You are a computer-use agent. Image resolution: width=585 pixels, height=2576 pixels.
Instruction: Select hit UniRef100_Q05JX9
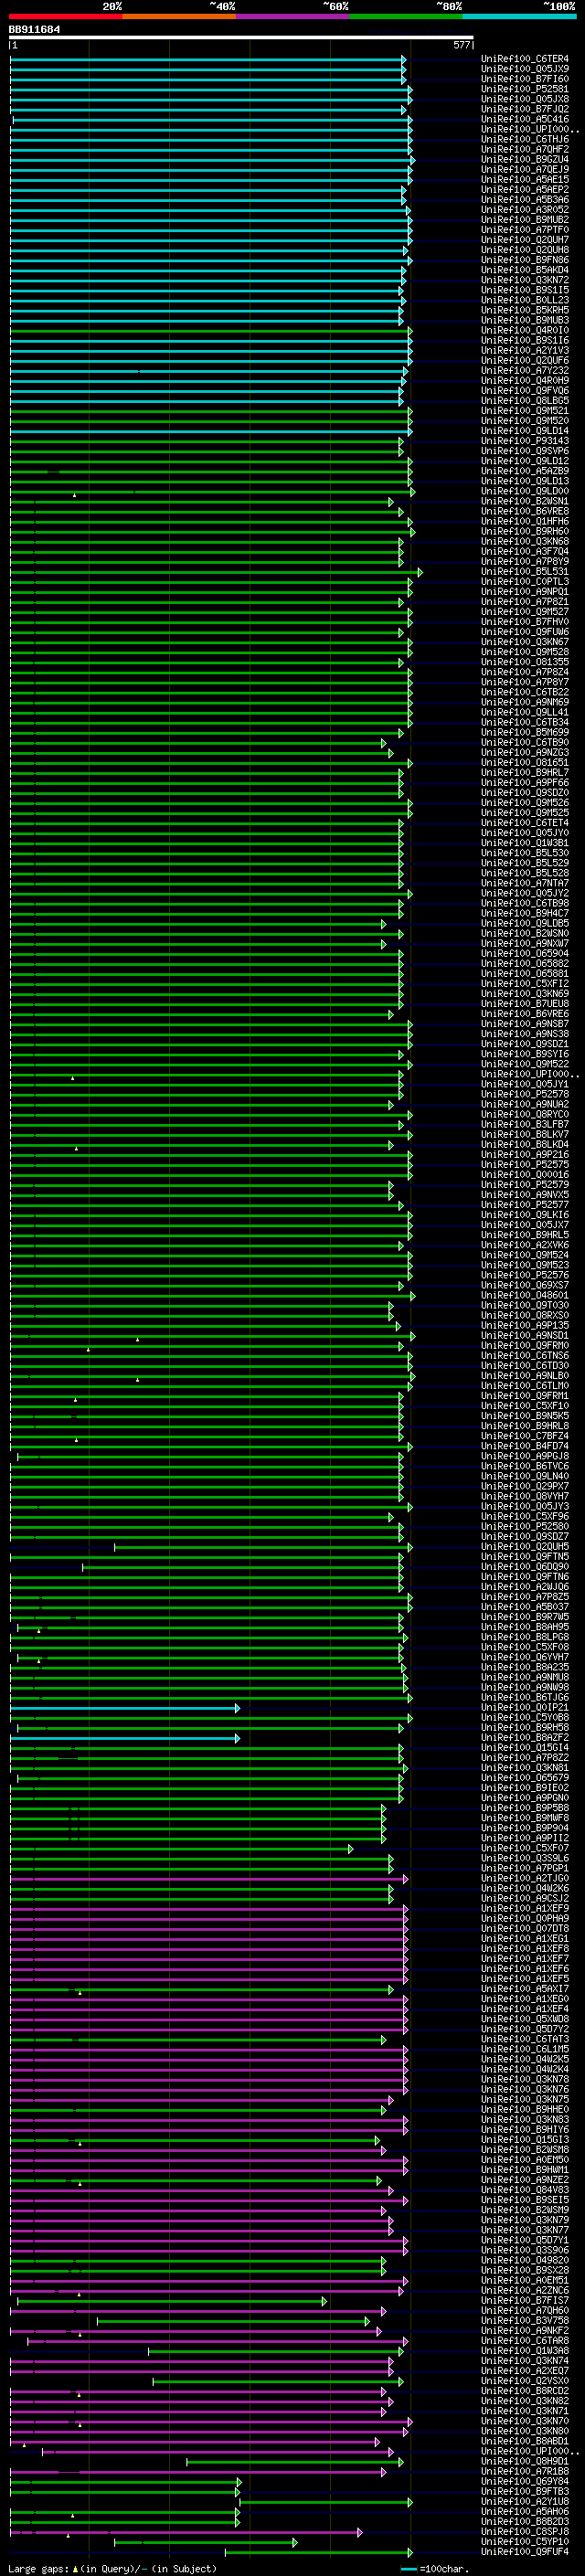pos(524,69)
